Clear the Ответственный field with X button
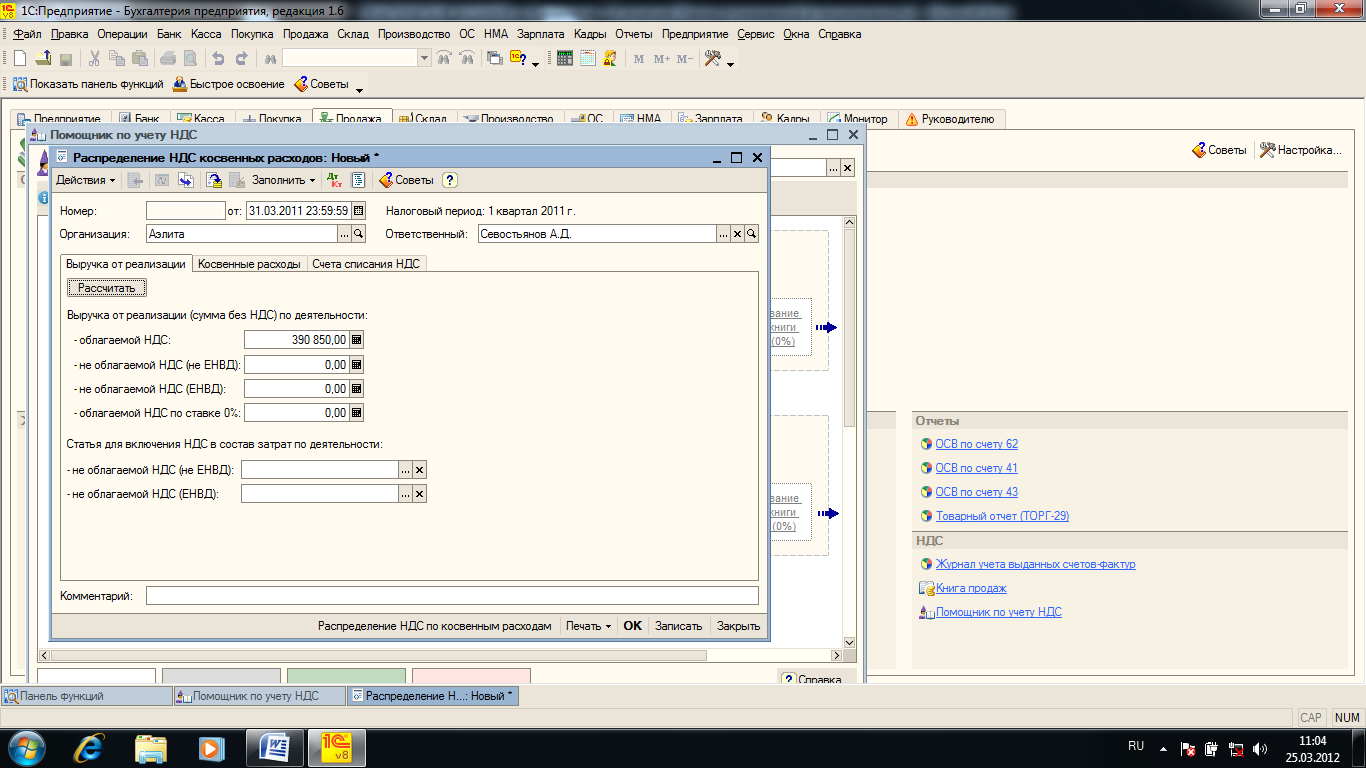 737,234
